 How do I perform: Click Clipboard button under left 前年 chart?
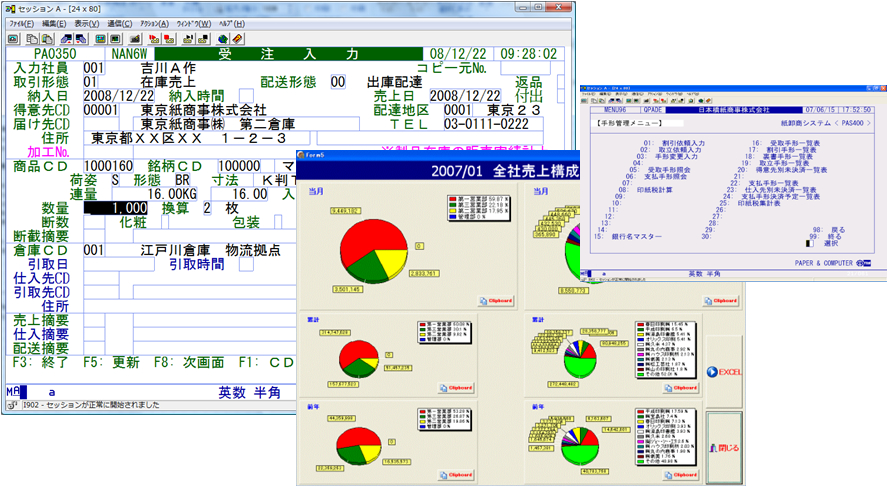(x=456, y=475)
